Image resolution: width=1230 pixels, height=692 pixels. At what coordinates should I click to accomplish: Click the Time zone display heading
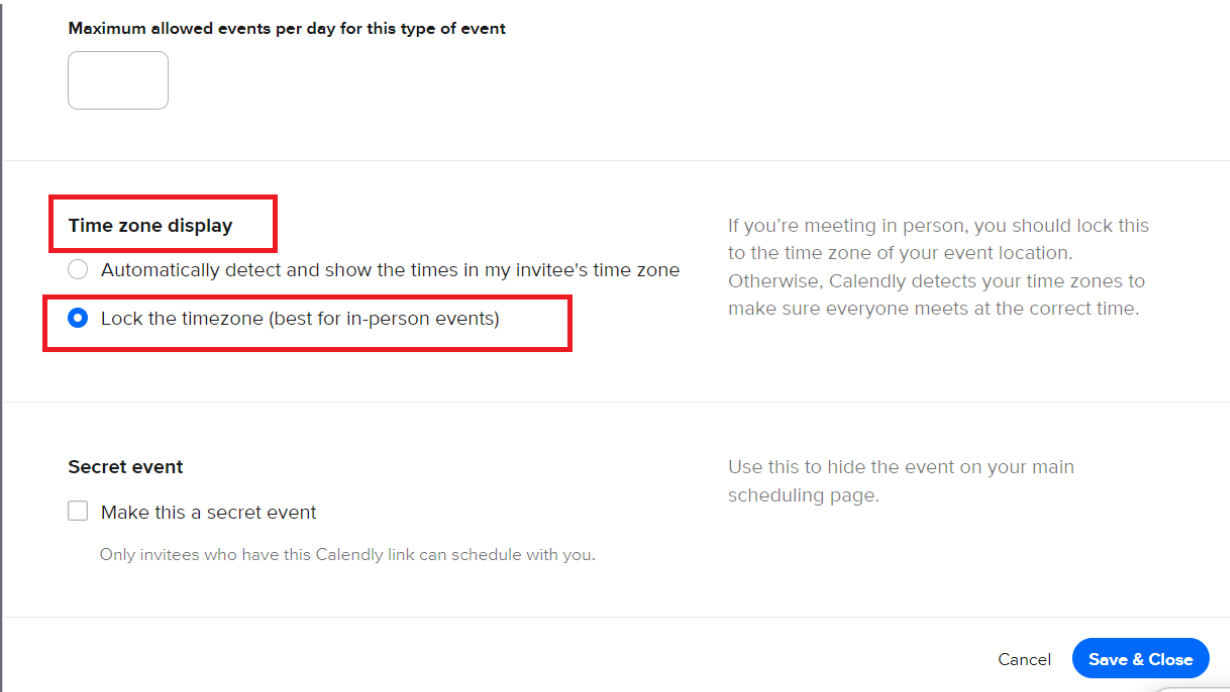click(x=150, y=226)
